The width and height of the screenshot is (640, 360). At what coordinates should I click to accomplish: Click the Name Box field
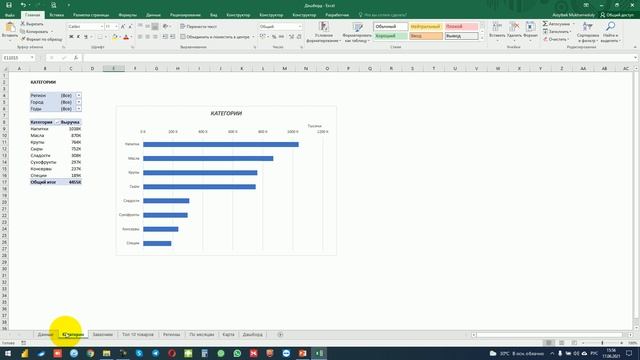(x=18, y=58)
